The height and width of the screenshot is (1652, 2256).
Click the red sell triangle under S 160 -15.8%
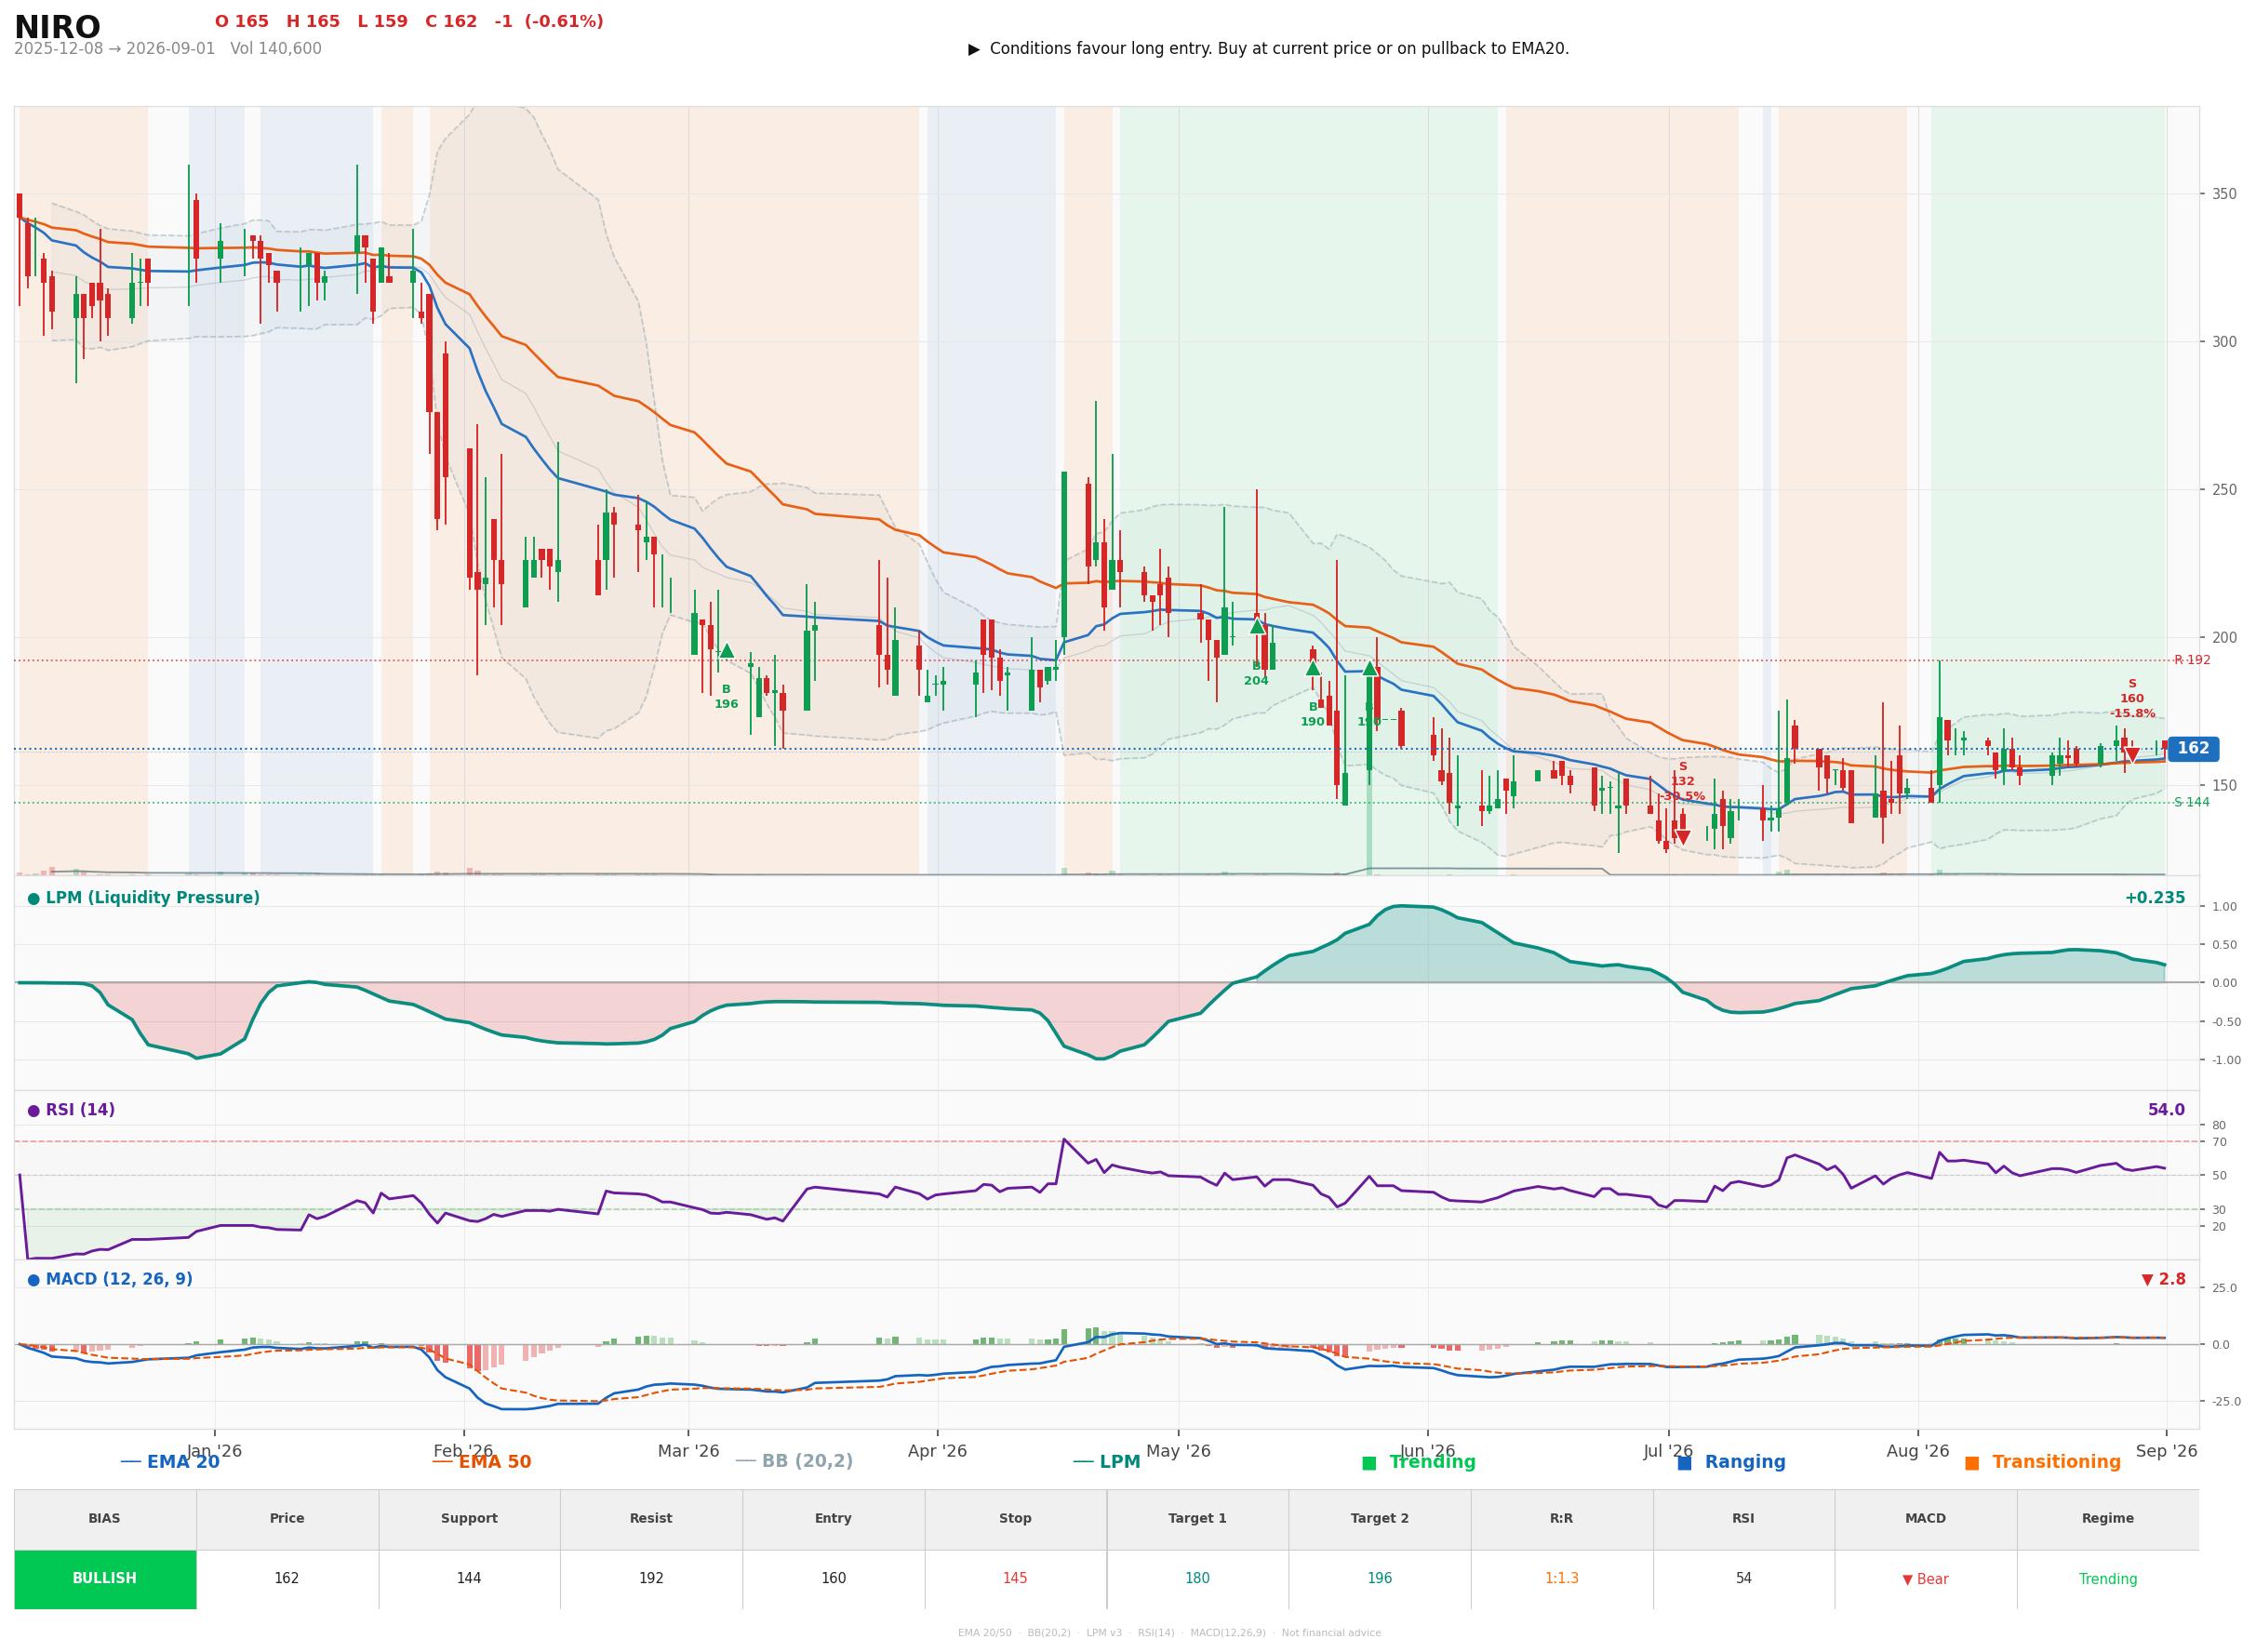2132,755
